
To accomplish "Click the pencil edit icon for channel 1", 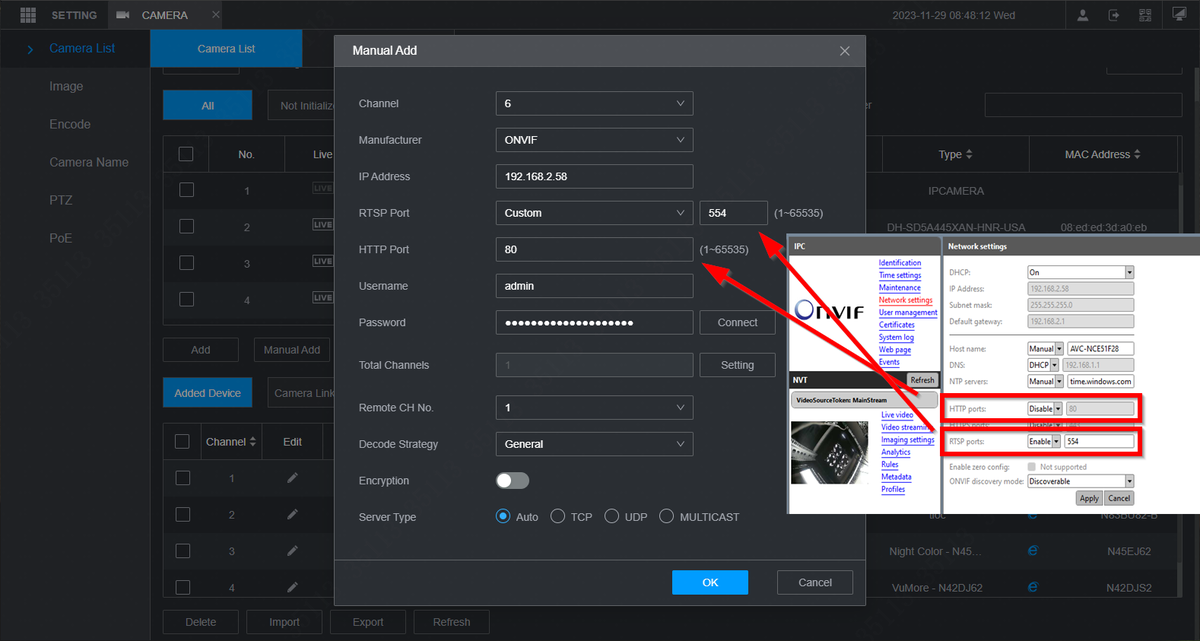I will [292, 478].
